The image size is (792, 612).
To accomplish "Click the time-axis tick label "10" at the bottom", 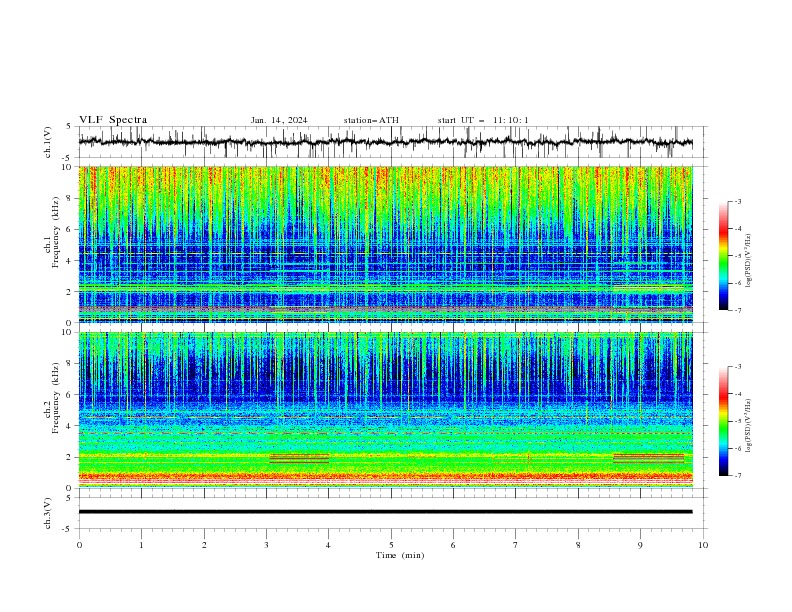I will click(x=703, y=545).
